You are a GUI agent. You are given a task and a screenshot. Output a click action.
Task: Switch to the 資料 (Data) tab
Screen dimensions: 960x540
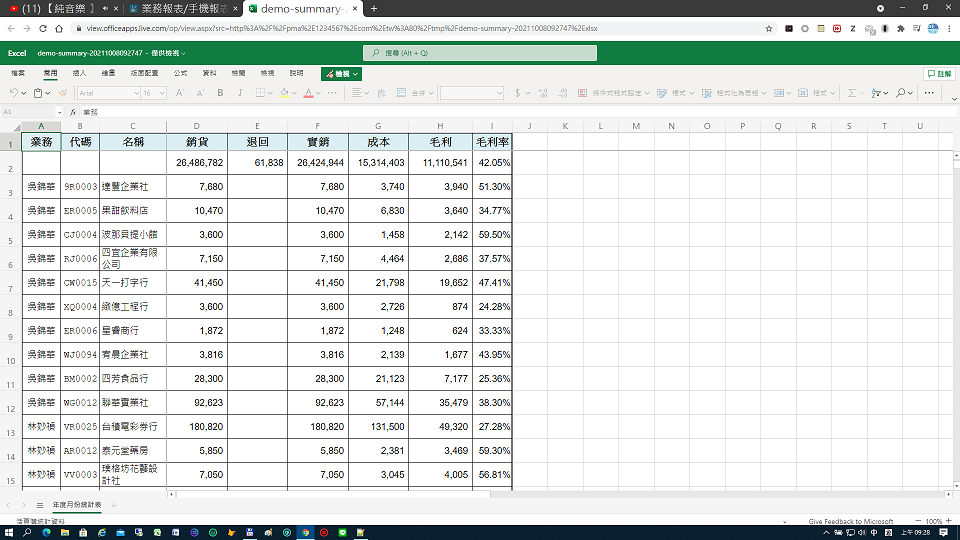point(209,73)
